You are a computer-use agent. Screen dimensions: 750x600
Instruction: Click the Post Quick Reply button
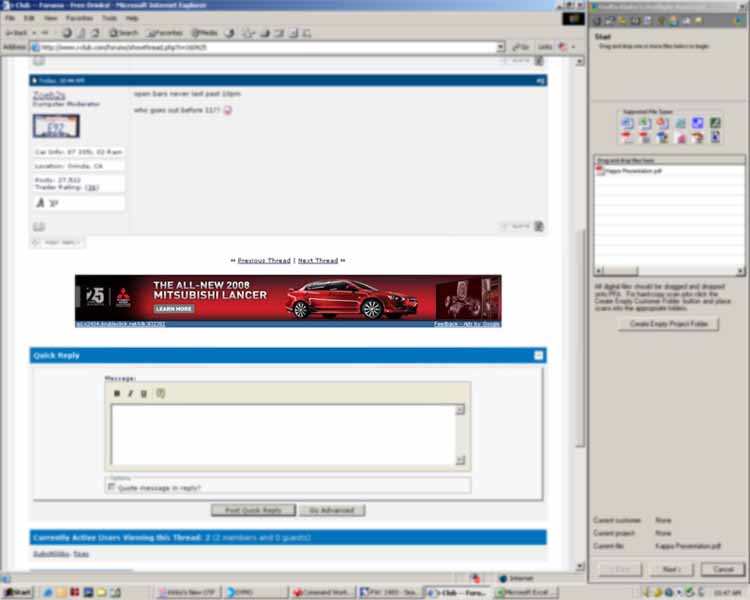pyautogui.click(x=253, y=510)
